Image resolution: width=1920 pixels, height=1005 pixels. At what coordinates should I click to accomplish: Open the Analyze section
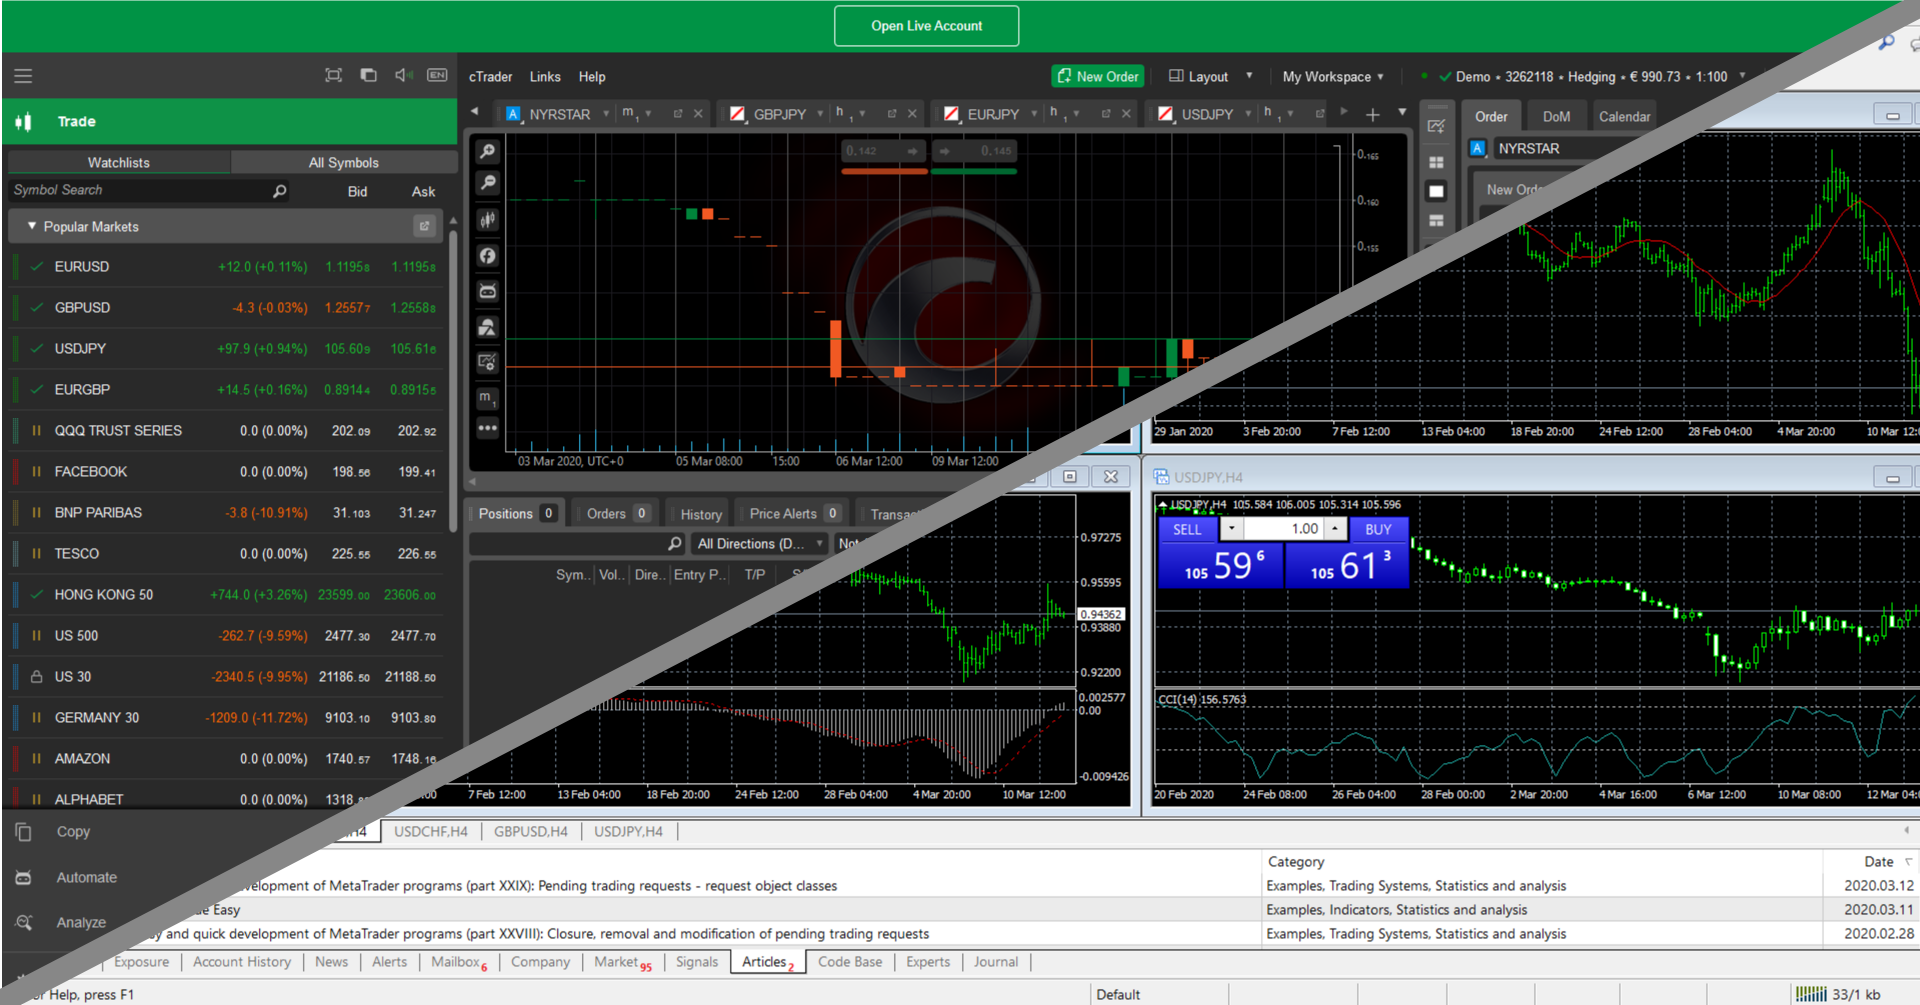tap(80, 923)
